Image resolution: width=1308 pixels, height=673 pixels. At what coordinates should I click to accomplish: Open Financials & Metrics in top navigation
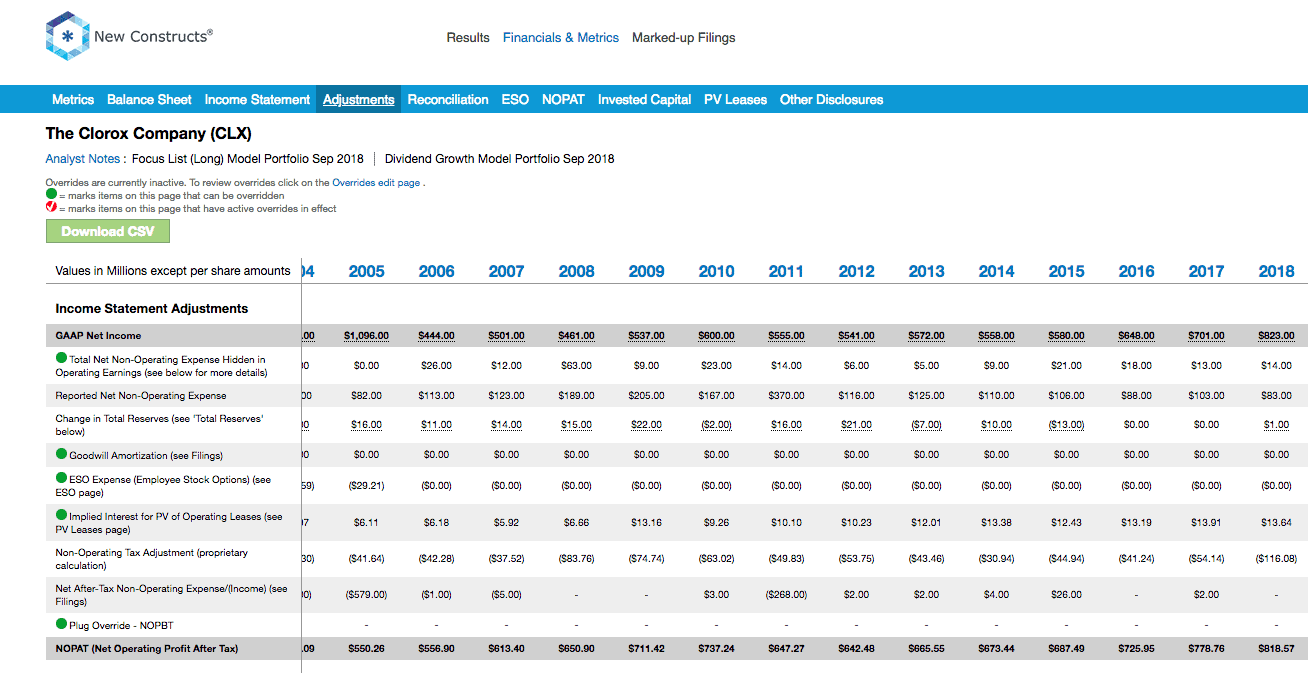point(561,38)
